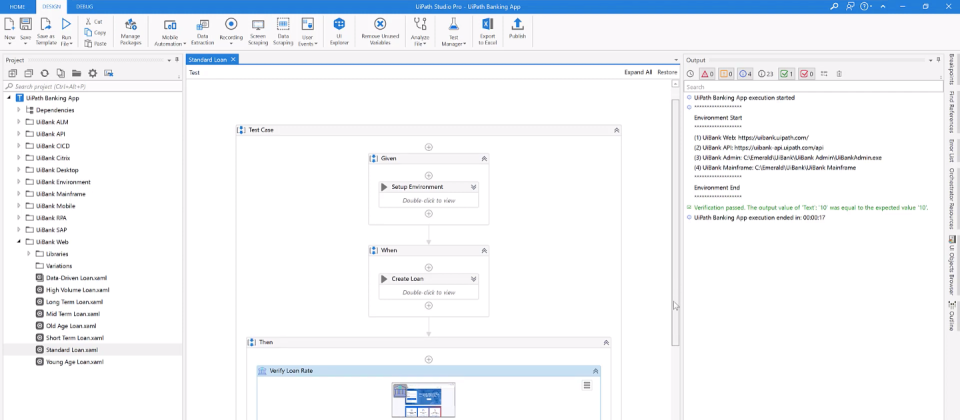Click Expand All in designer
960x420 pixels.
coord(638,72)
